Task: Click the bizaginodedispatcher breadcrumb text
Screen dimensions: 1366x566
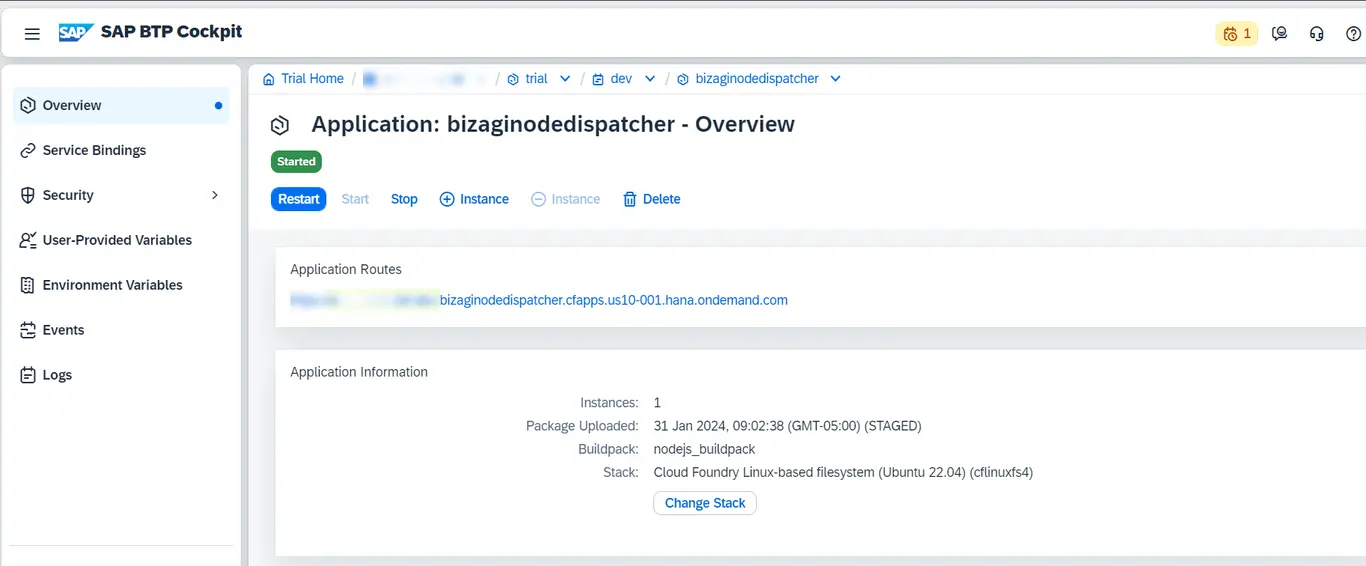Action: [x=757, y=79]
